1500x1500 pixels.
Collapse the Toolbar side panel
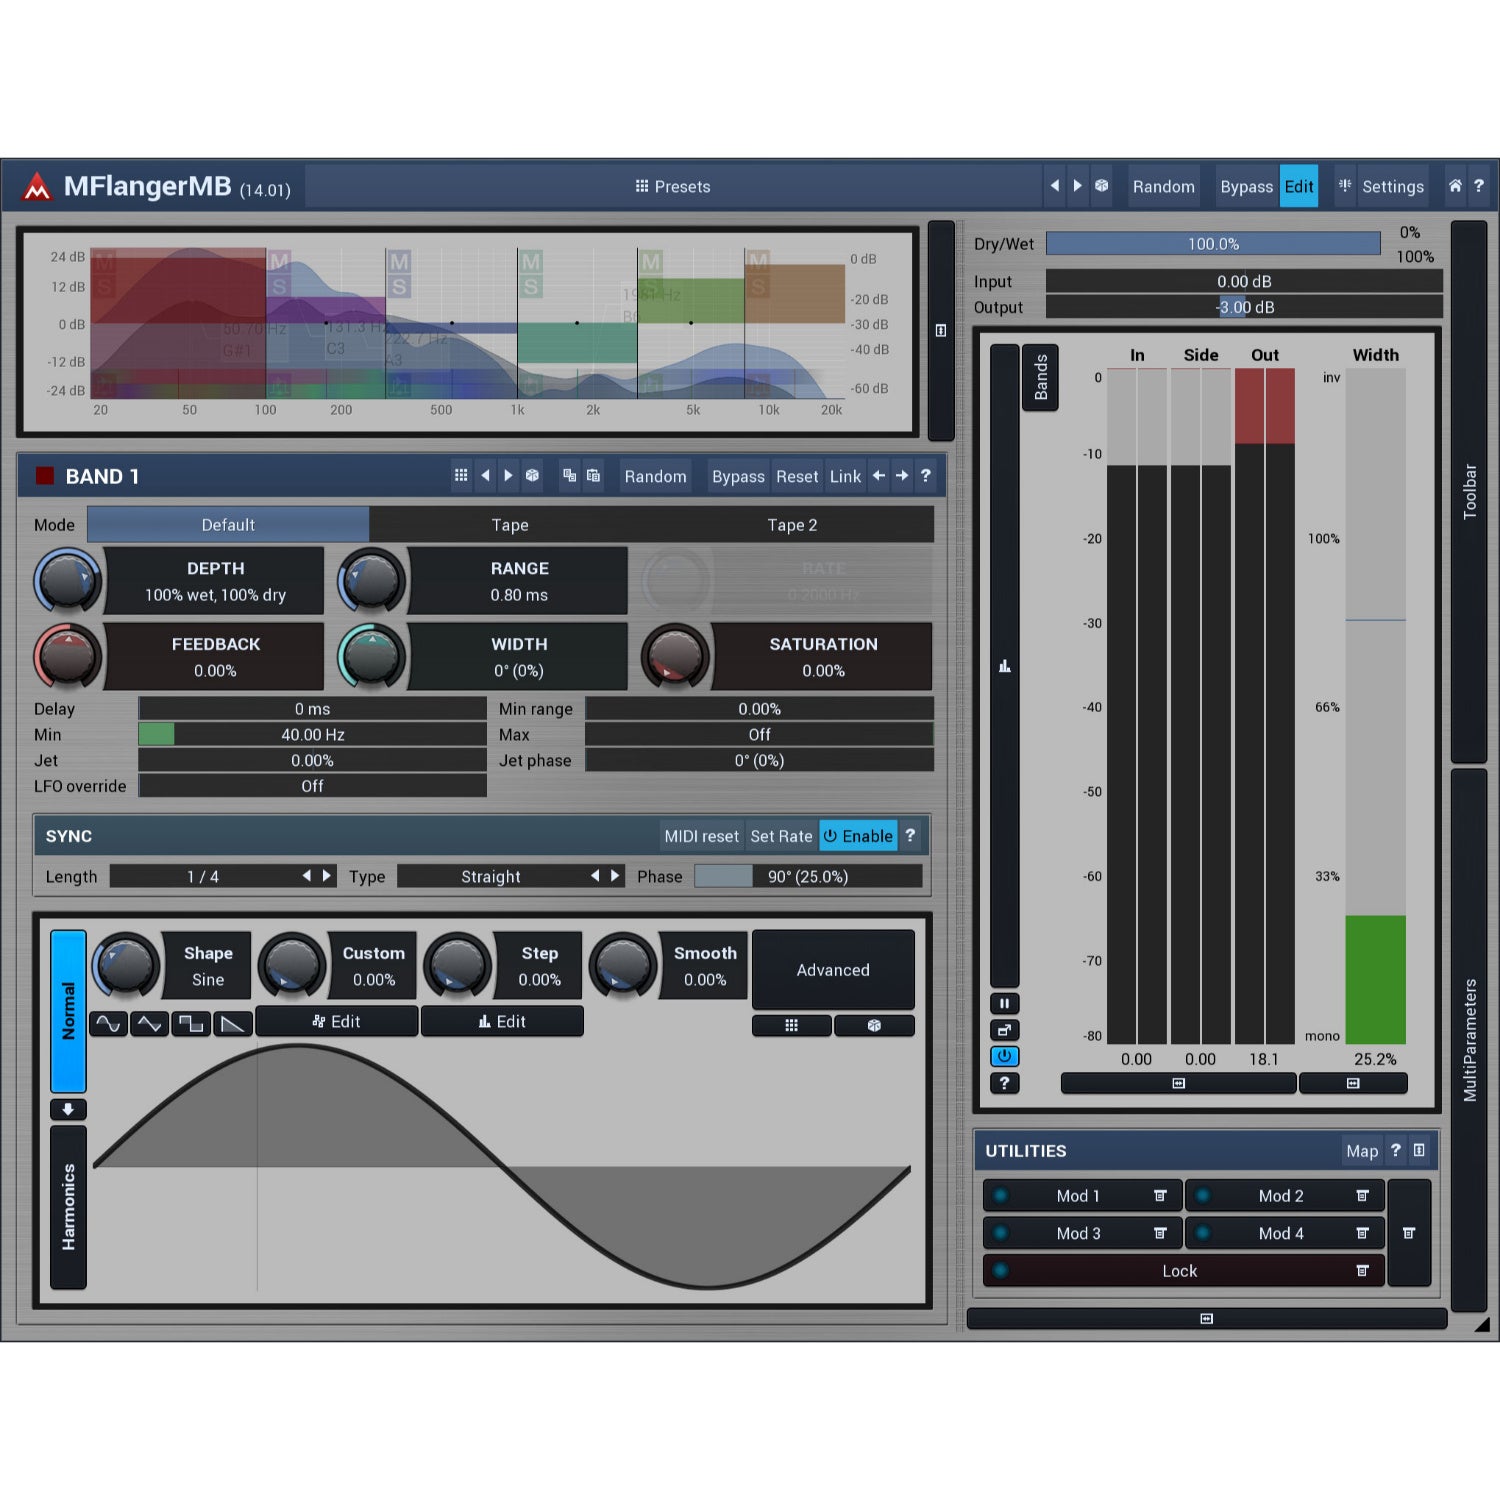pos(1469,491)
